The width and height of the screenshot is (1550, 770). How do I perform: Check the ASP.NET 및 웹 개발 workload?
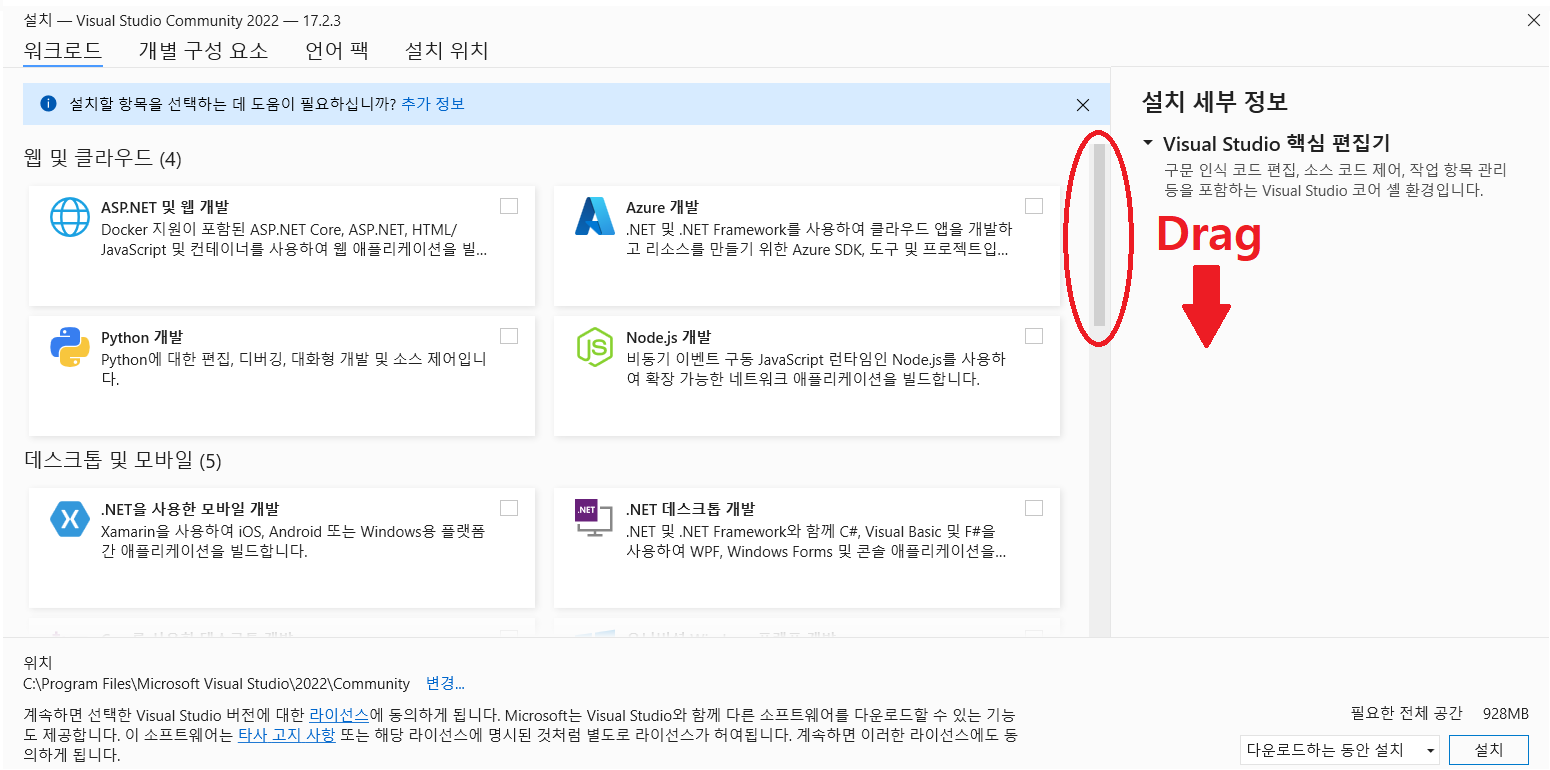[x=509, y=206]
